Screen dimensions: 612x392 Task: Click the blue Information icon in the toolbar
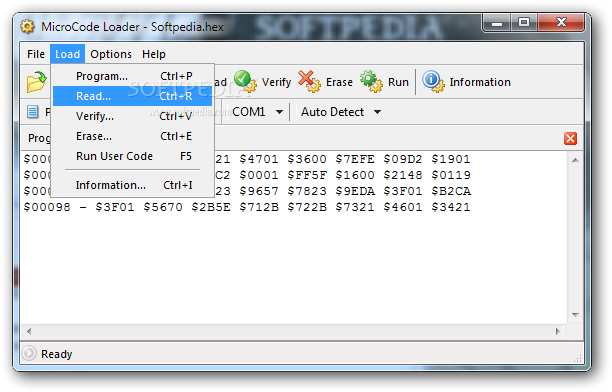(433, 81)
